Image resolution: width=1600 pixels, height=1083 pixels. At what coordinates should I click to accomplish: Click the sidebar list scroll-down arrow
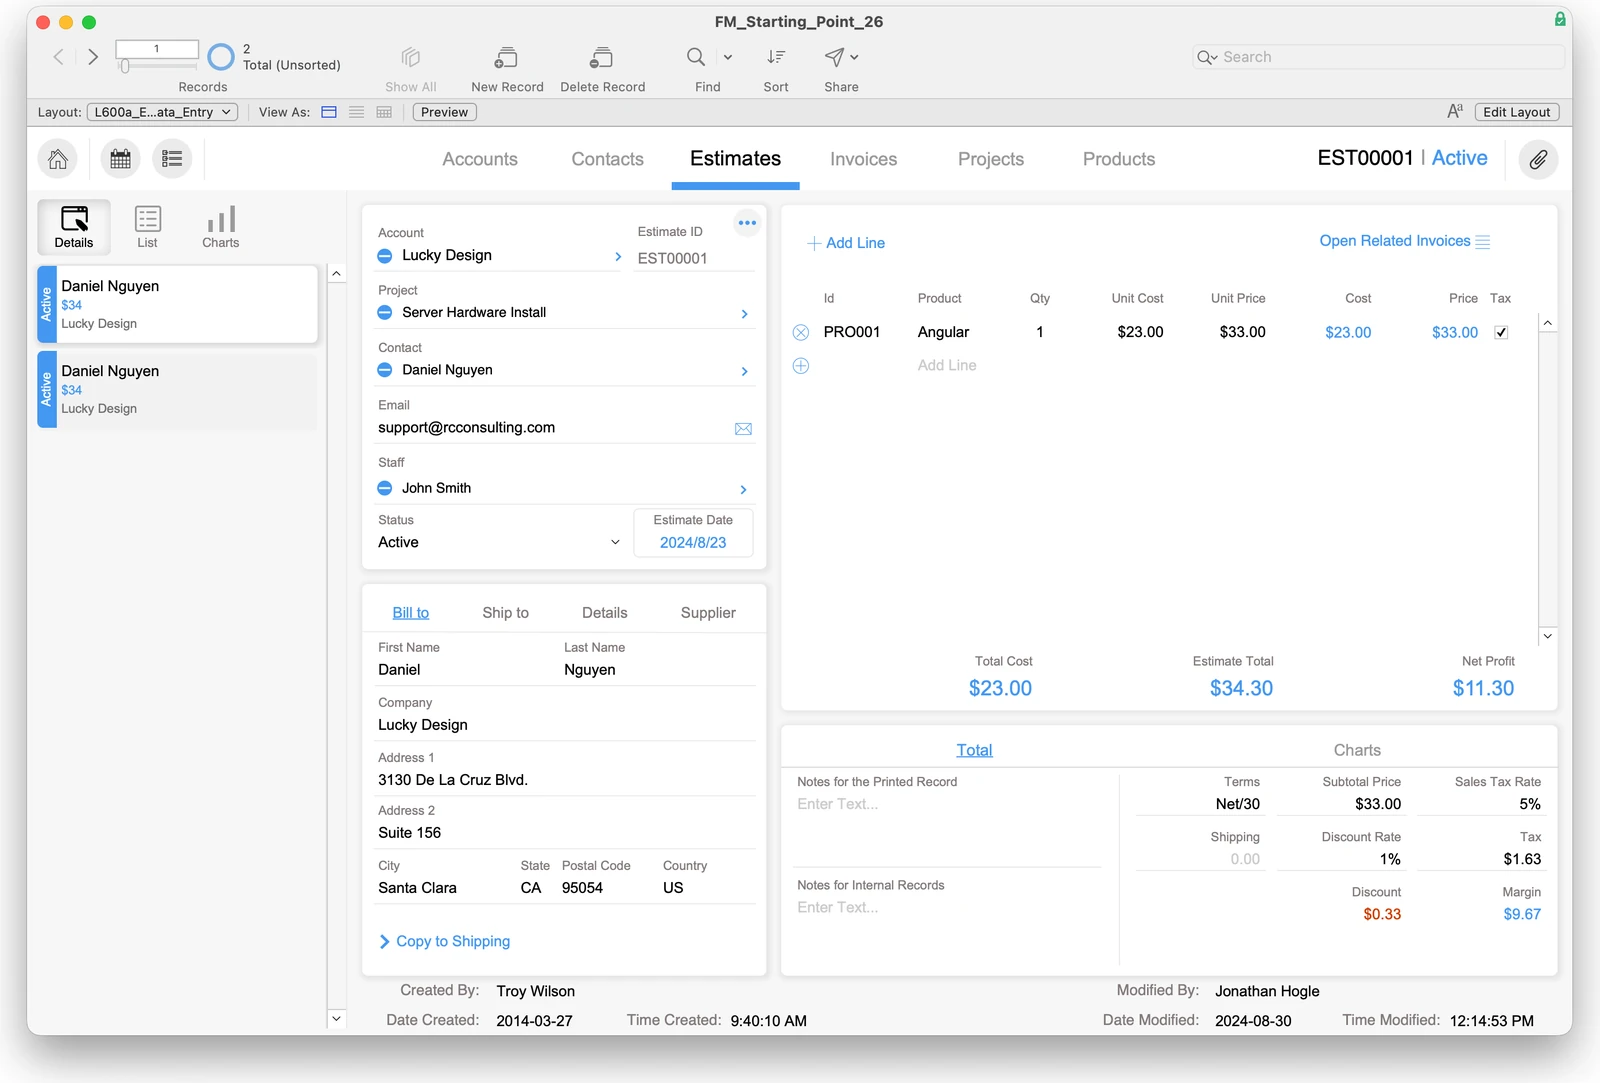337,1019
